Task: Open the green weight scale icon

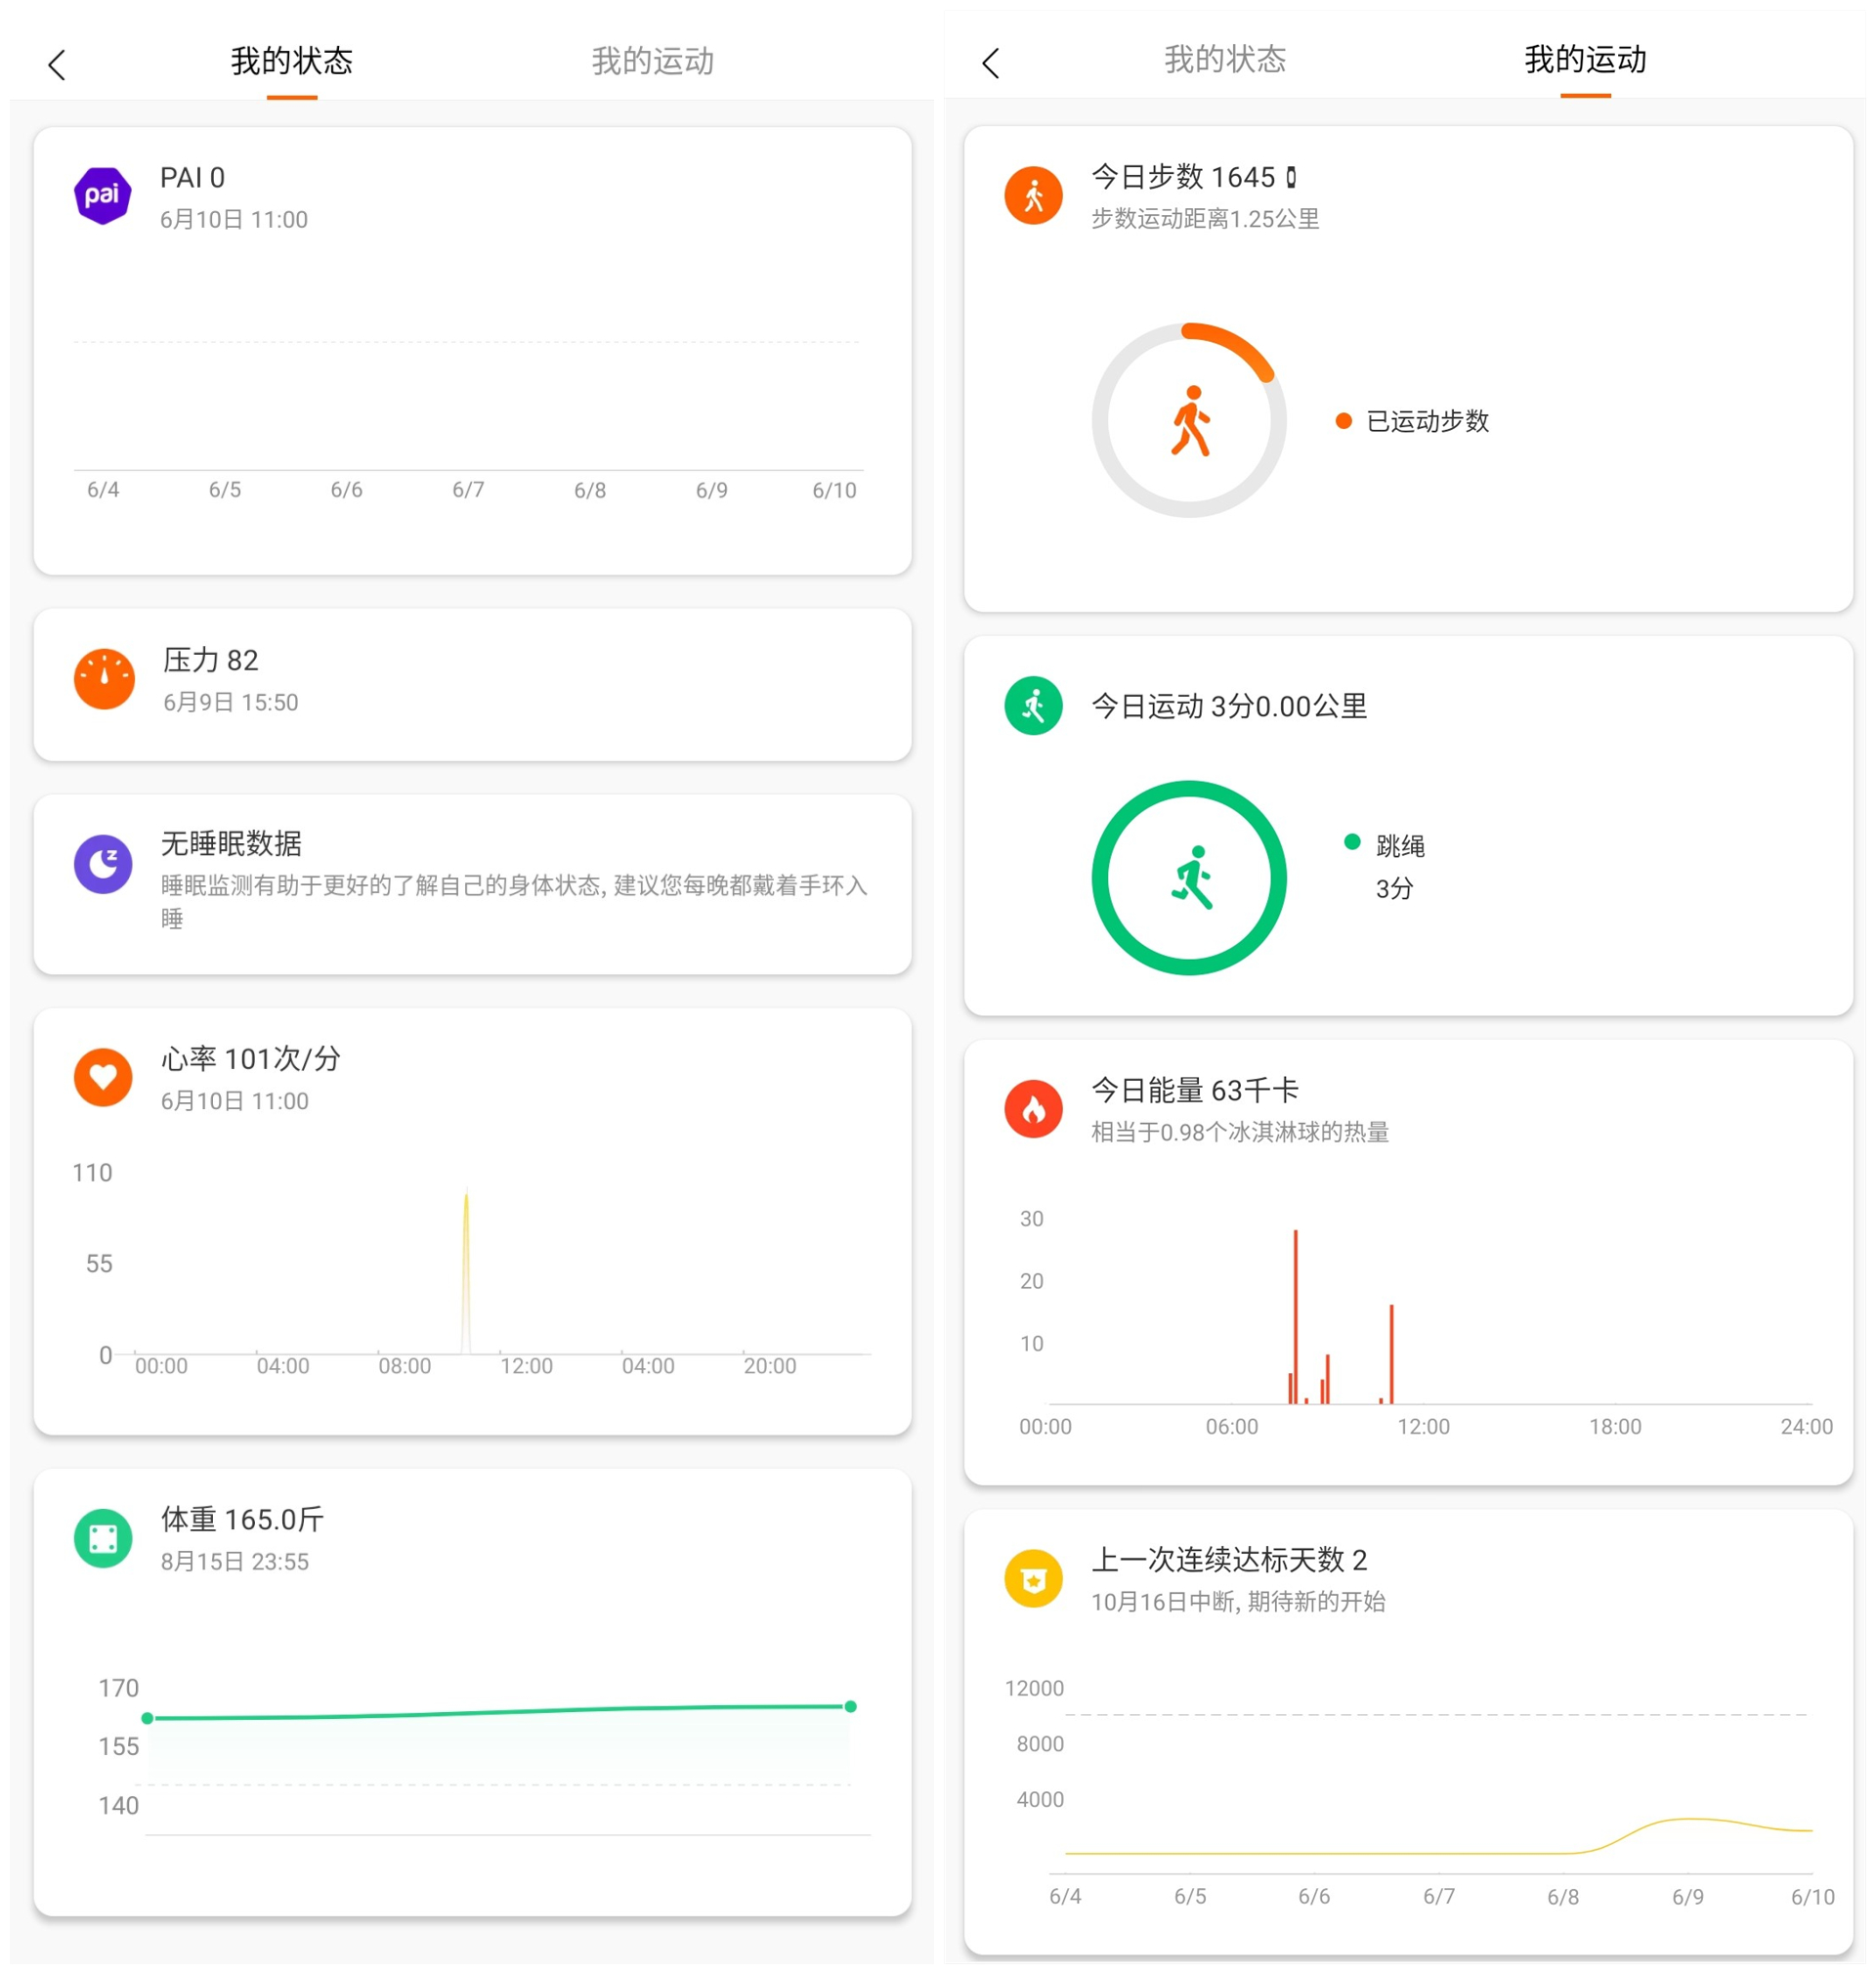Action: (103, 1538)
